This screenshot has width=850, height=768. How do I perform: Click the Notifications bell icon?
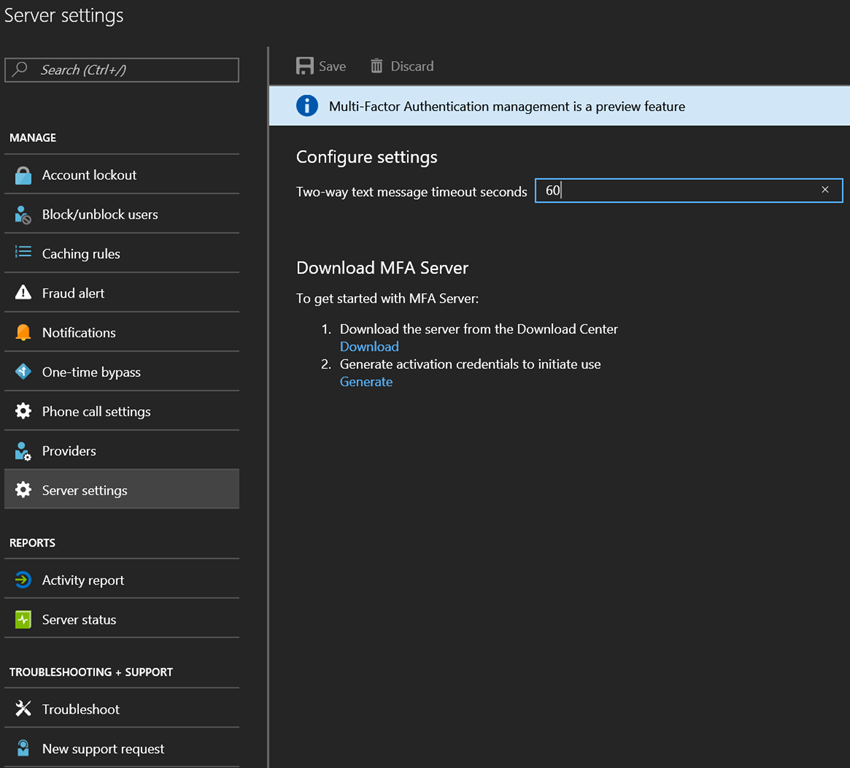pyautogui.click(x=23, y=333)
